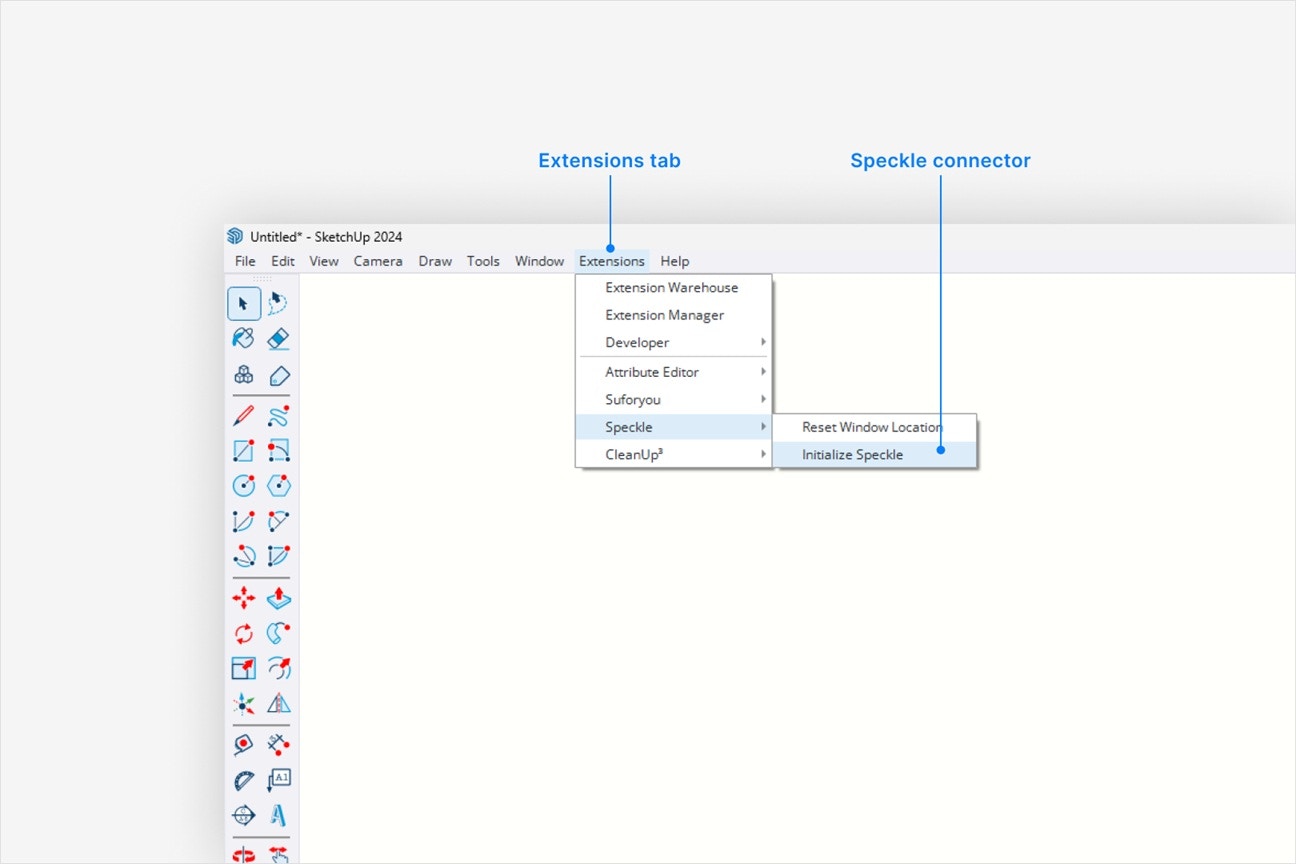Choose the Rotate tool
Screen dimensions: 1296x864
click(x=244, y=633)
